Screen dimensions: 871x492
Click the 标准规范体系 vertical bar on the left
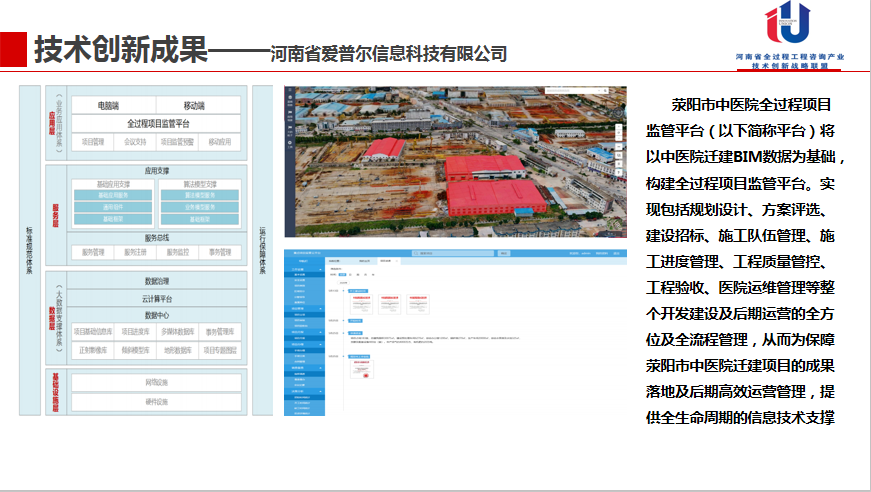(29, 250)
